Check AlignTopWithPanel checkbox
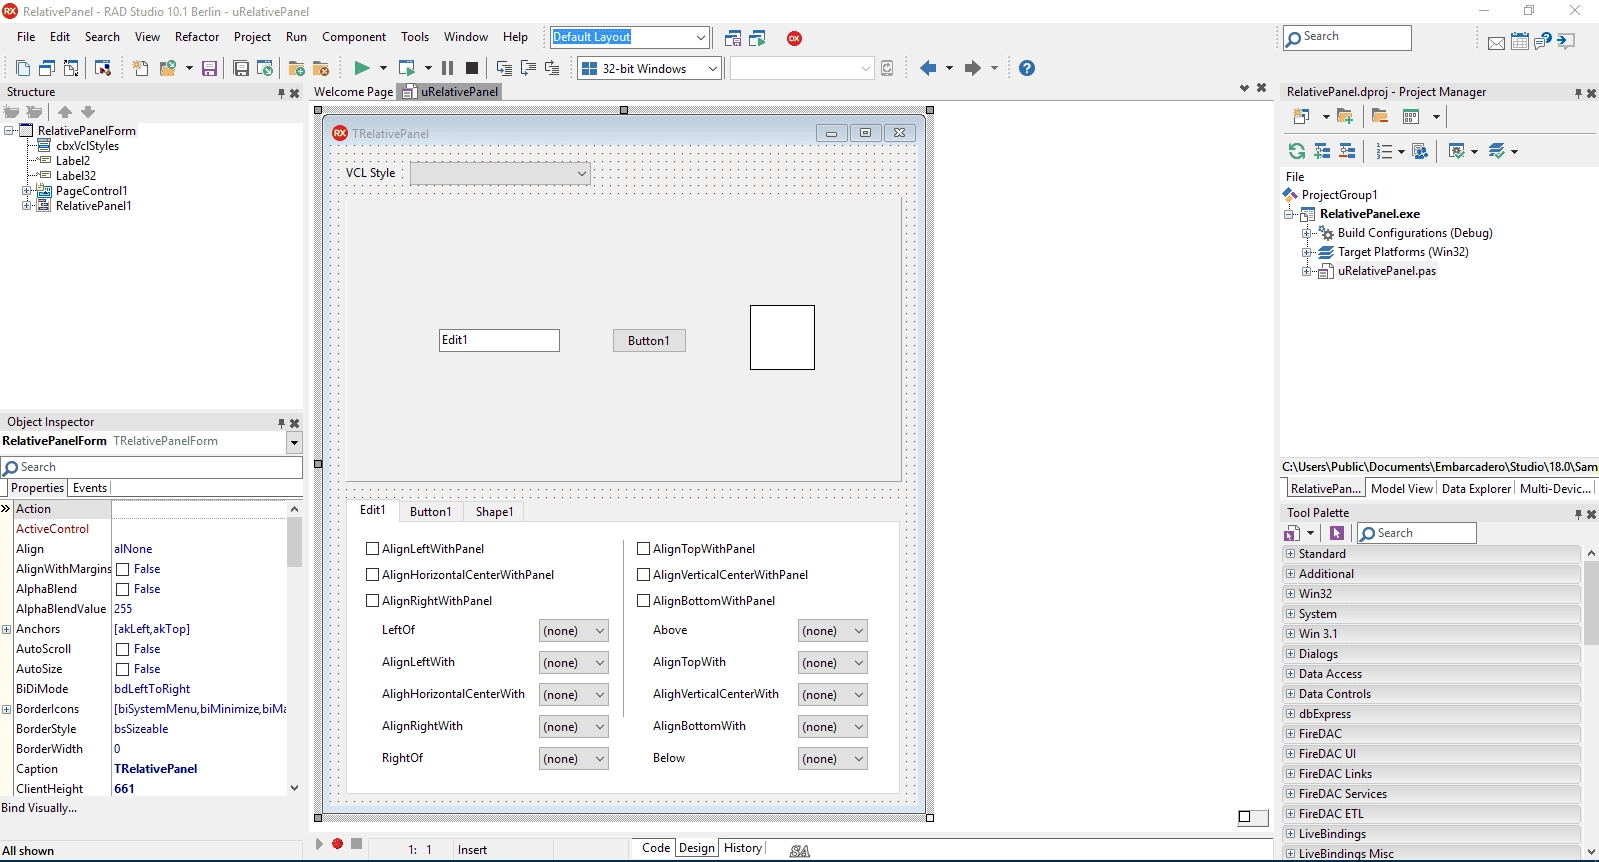The height and width of the screenshot is (862, 1599). point(644,549)
